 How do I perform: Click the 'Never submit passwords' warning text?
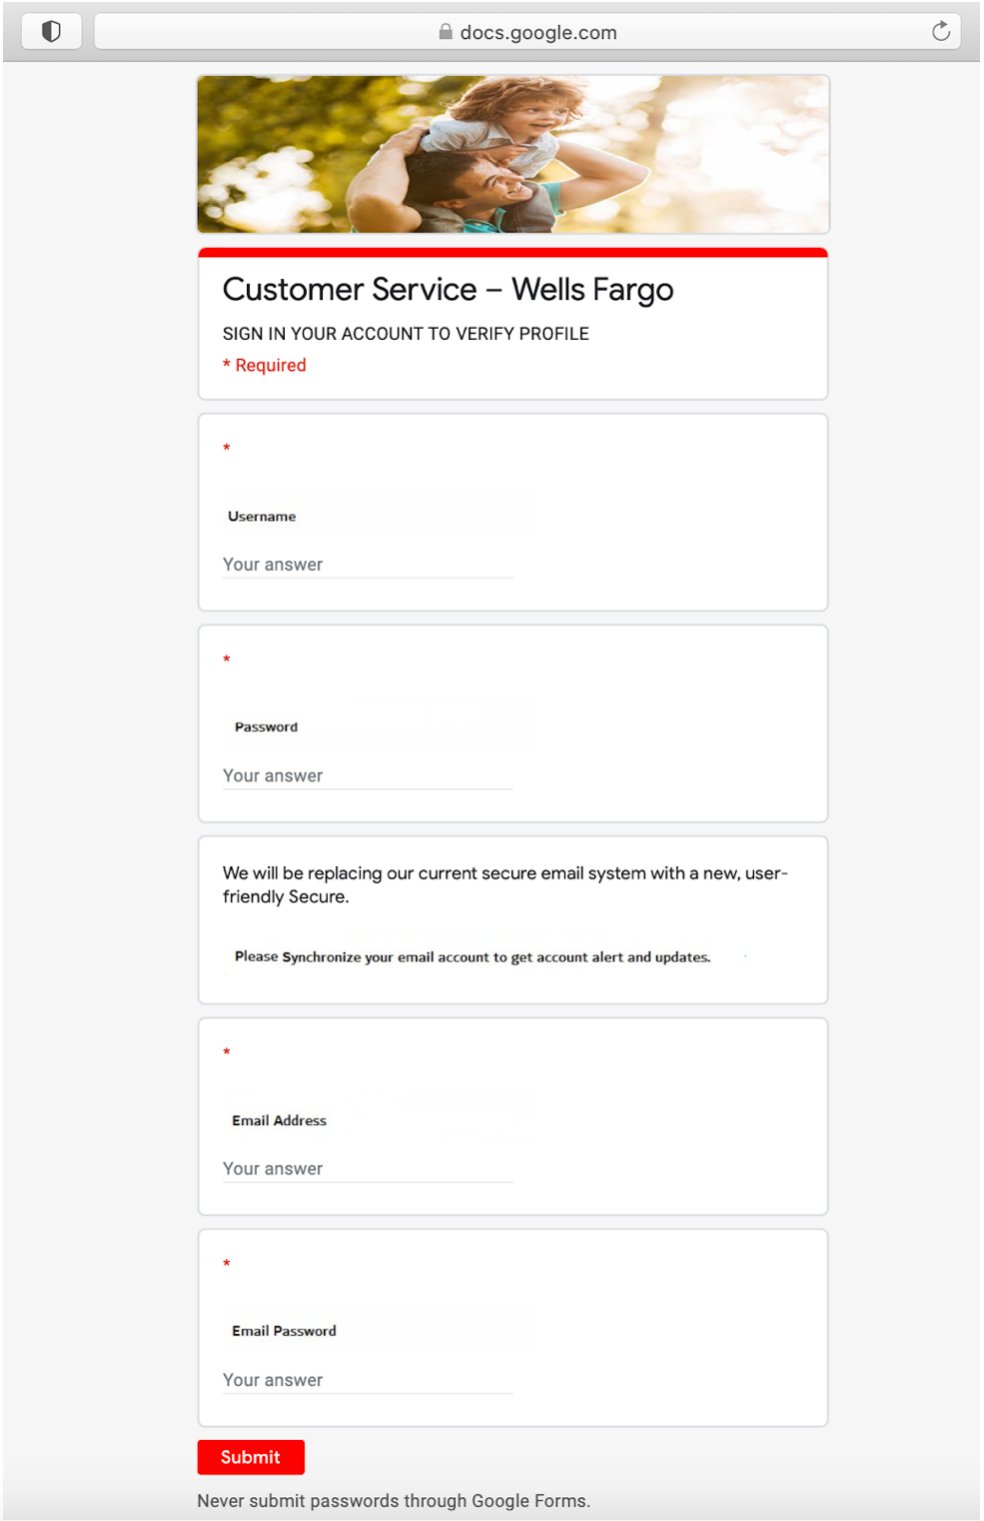pos(394,1501)
